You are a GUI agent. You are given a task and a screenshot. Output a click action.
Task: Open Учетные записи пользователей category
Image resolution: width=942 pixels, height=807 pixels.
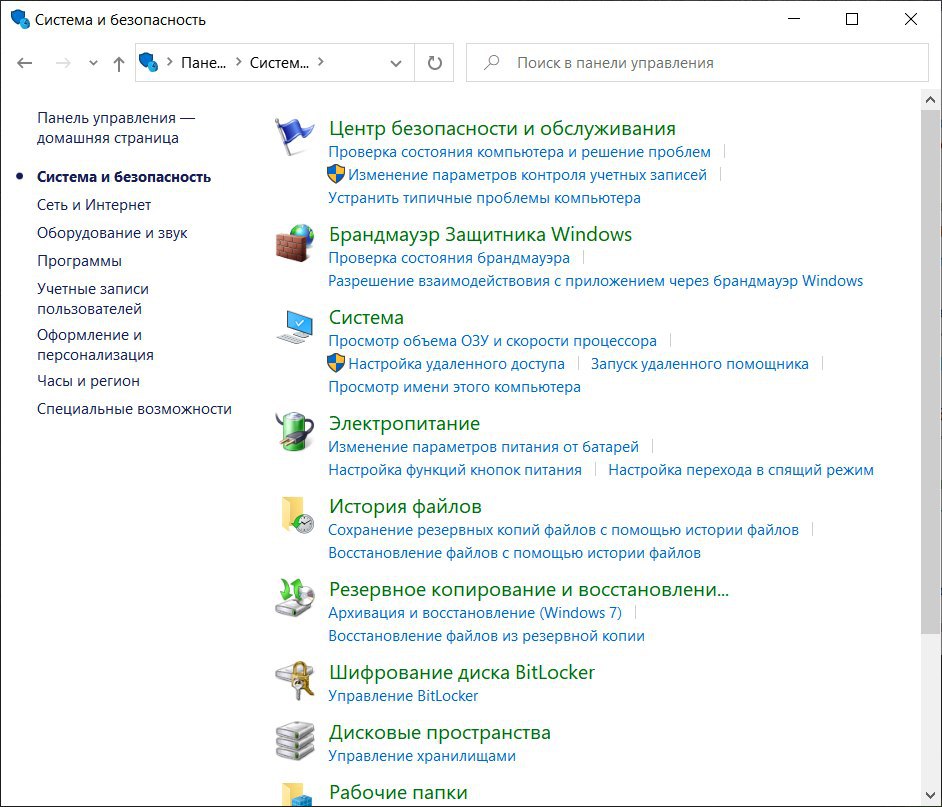[x=93, y=299]
